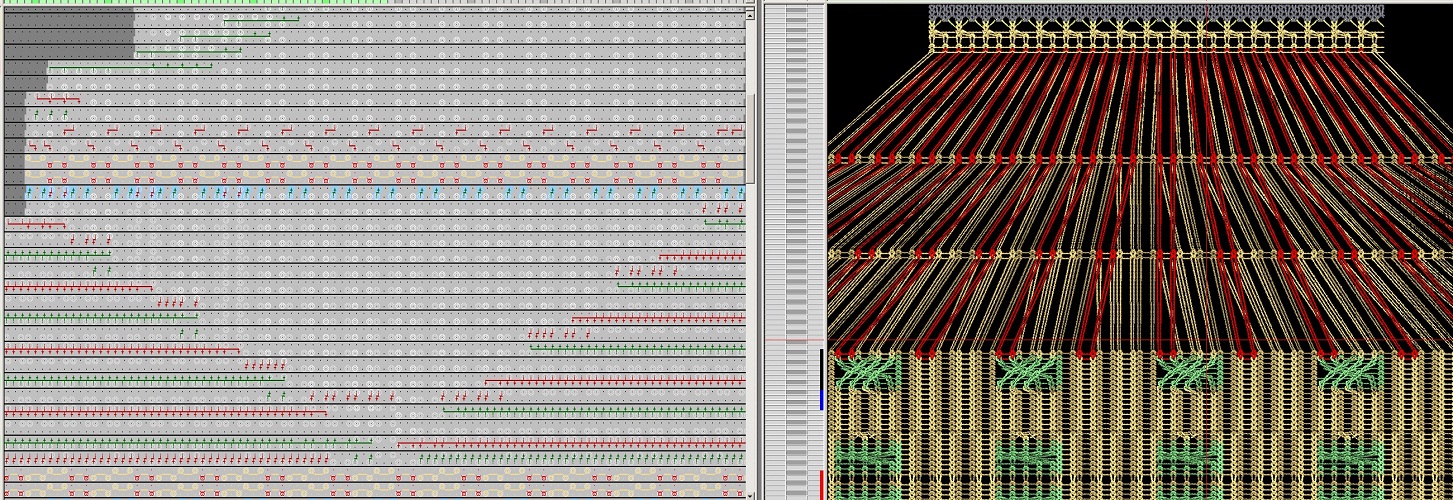Click the scroll down arrow of technical view
Viewport: 1453px width, 500px height.
(x=750, y=494)
